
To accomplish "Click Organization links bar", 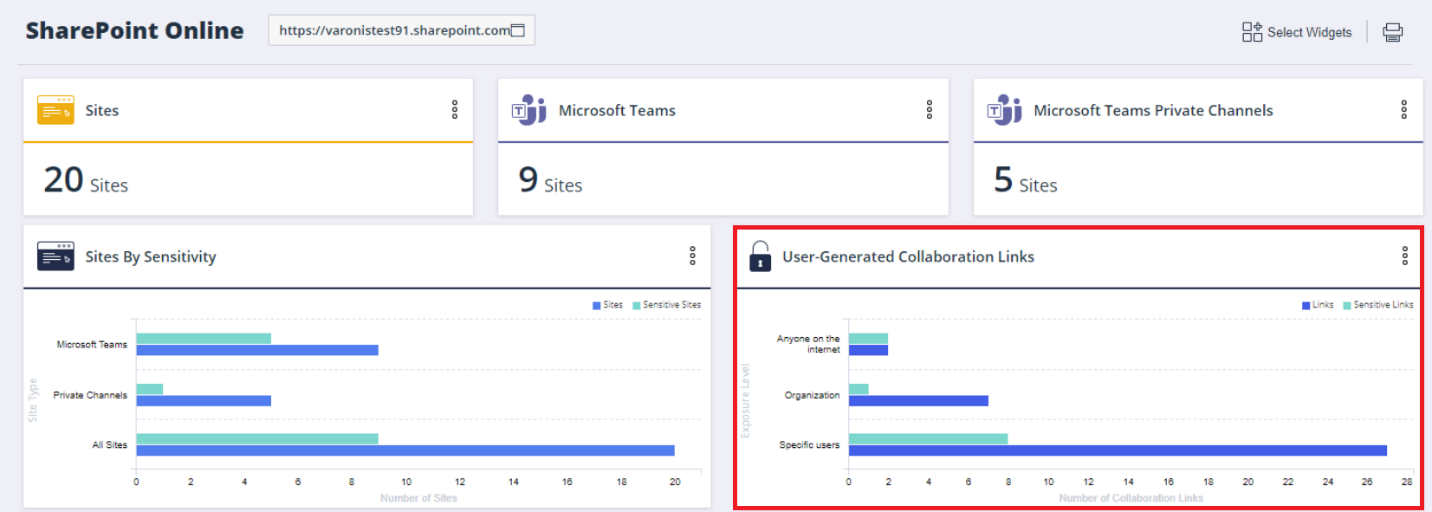I will [x=918, y=400].
